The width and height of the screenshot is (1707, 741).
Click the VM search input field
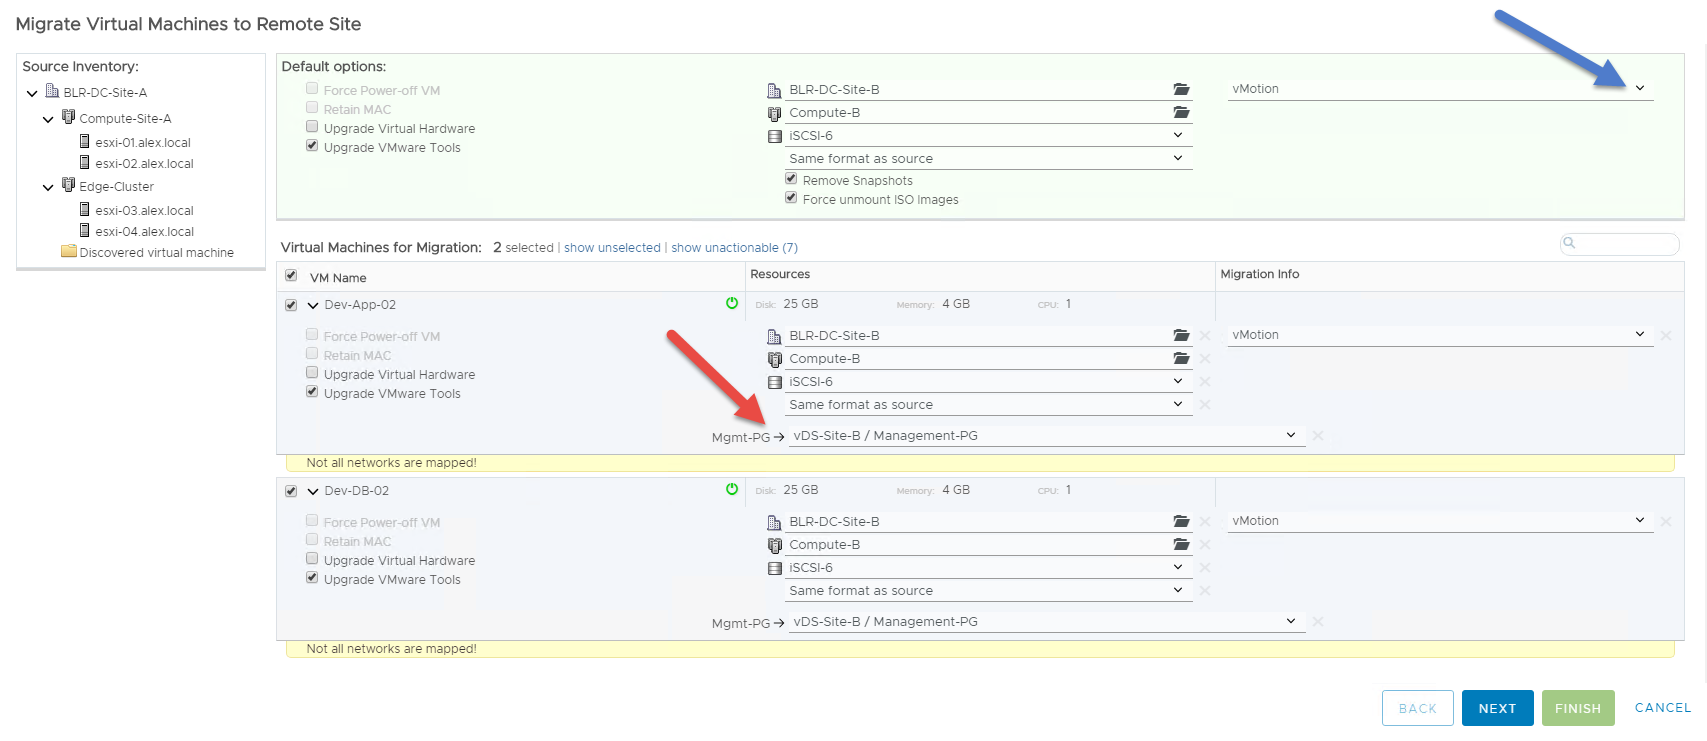(1626, 244)
